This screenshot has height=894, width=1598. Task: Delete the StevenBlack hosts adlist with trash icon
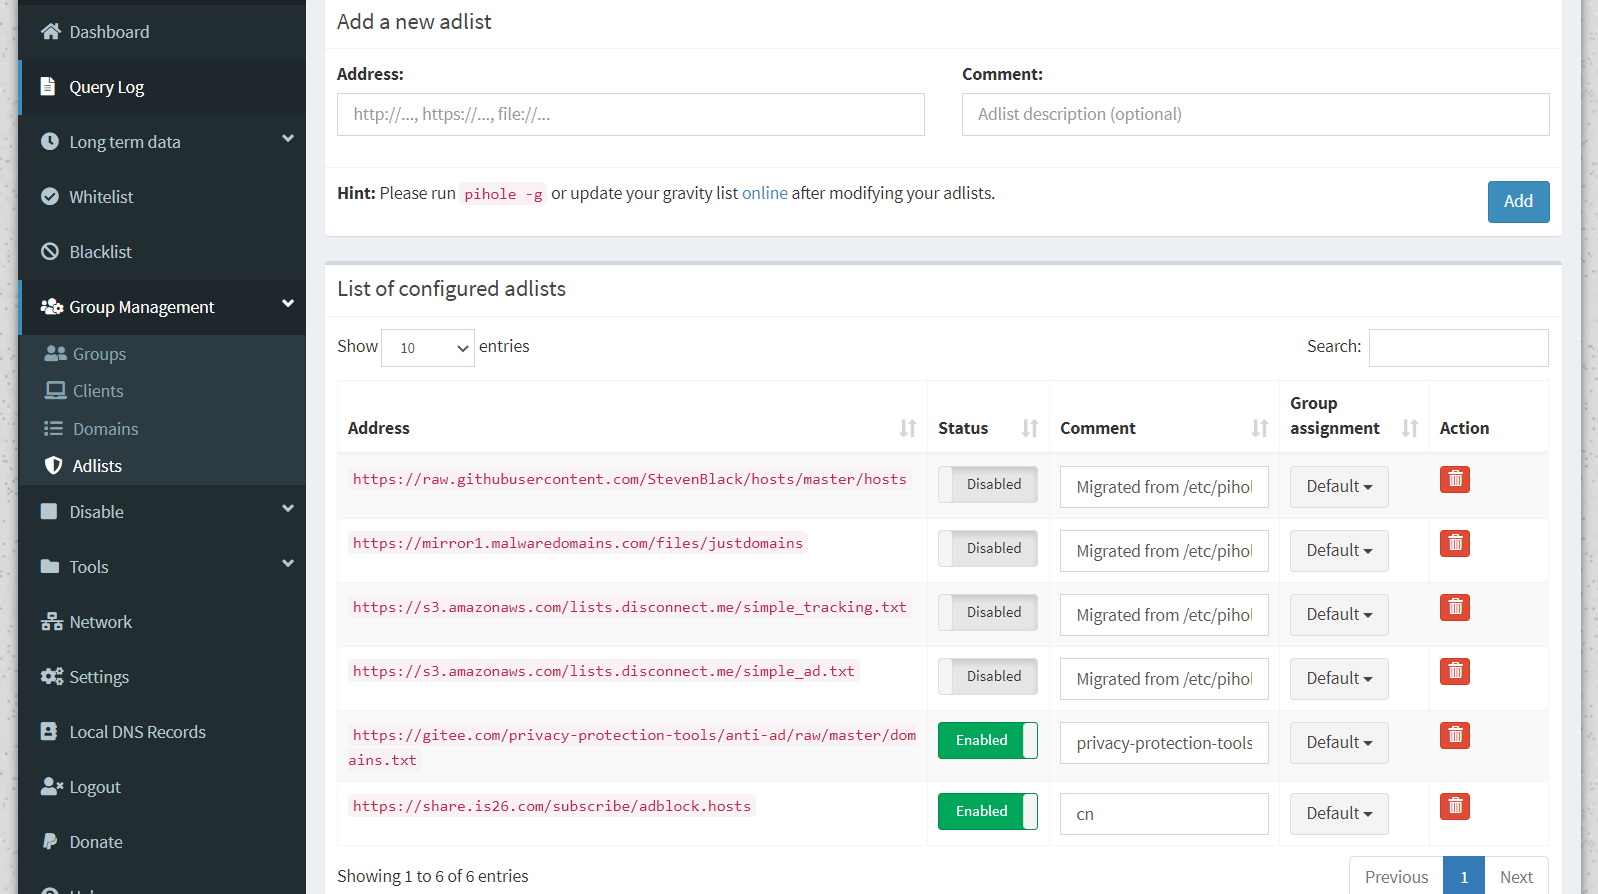(x=1454, y=480)
